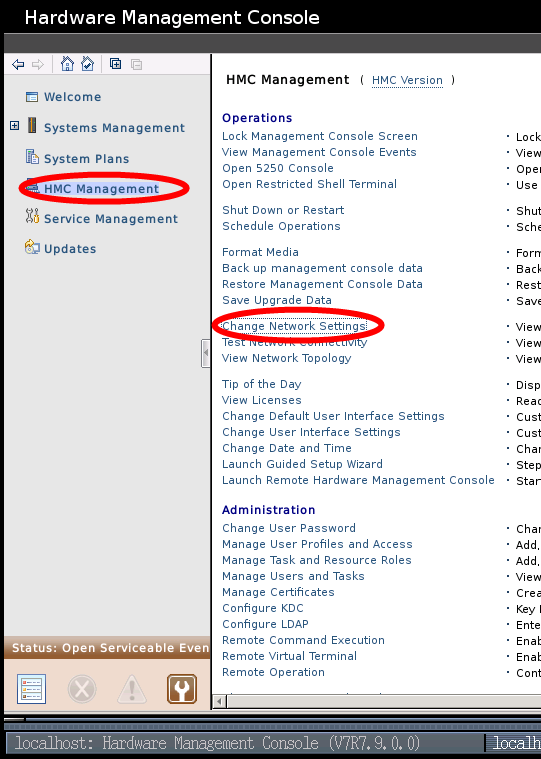Image resolution: width=541 pixels, height=759 pixels.
Task: Open View Licenses link
Action: 262,400
